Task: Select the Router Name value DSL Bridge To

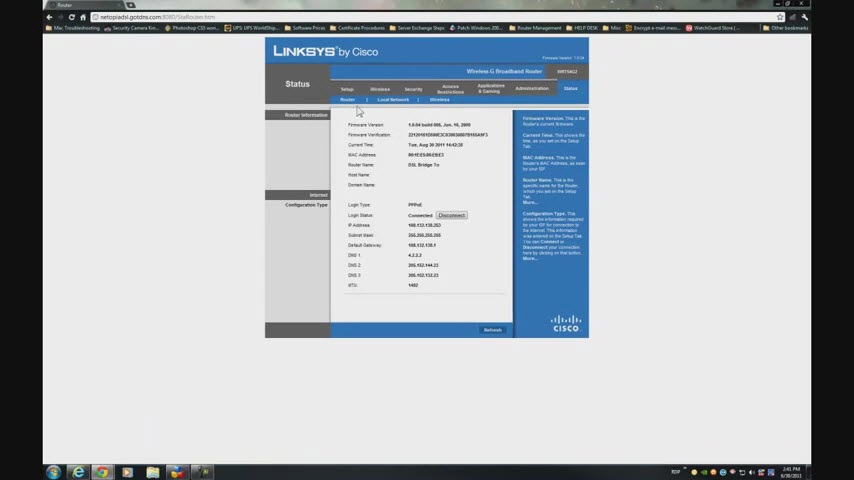Action: tap(423, 165)
